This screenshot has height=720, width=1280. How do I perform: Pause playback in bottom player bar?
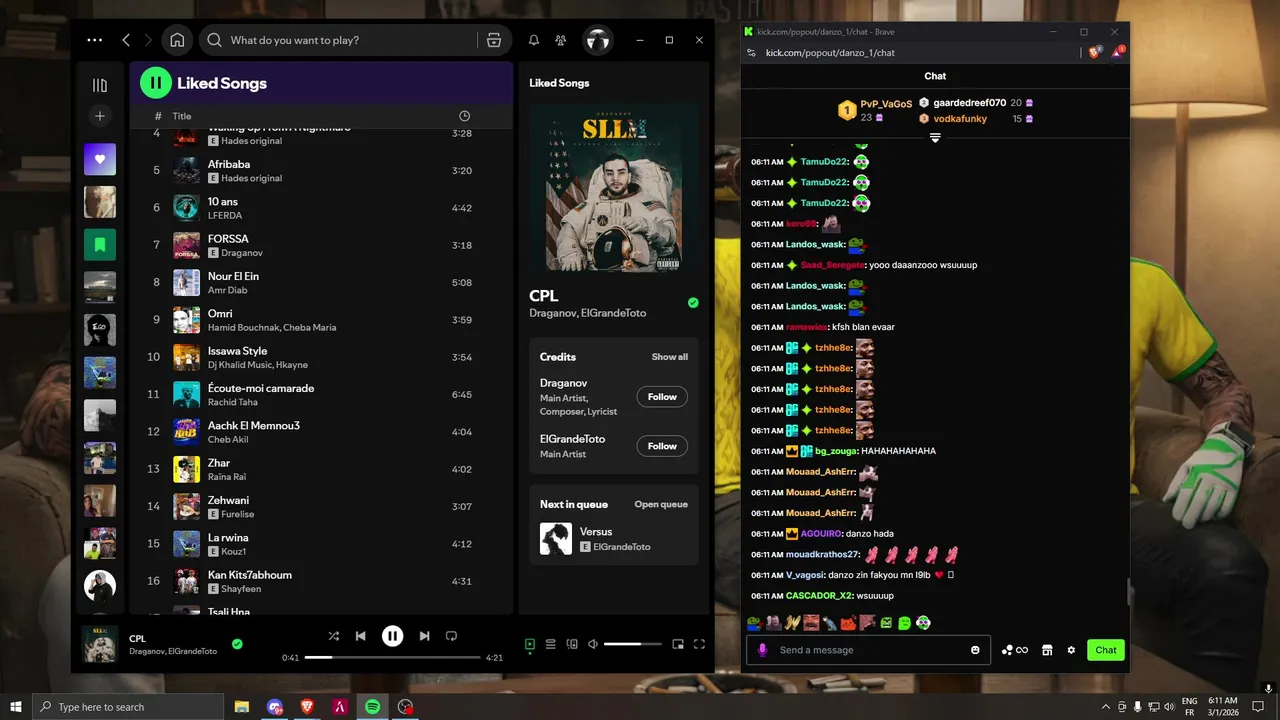[393, 636]
